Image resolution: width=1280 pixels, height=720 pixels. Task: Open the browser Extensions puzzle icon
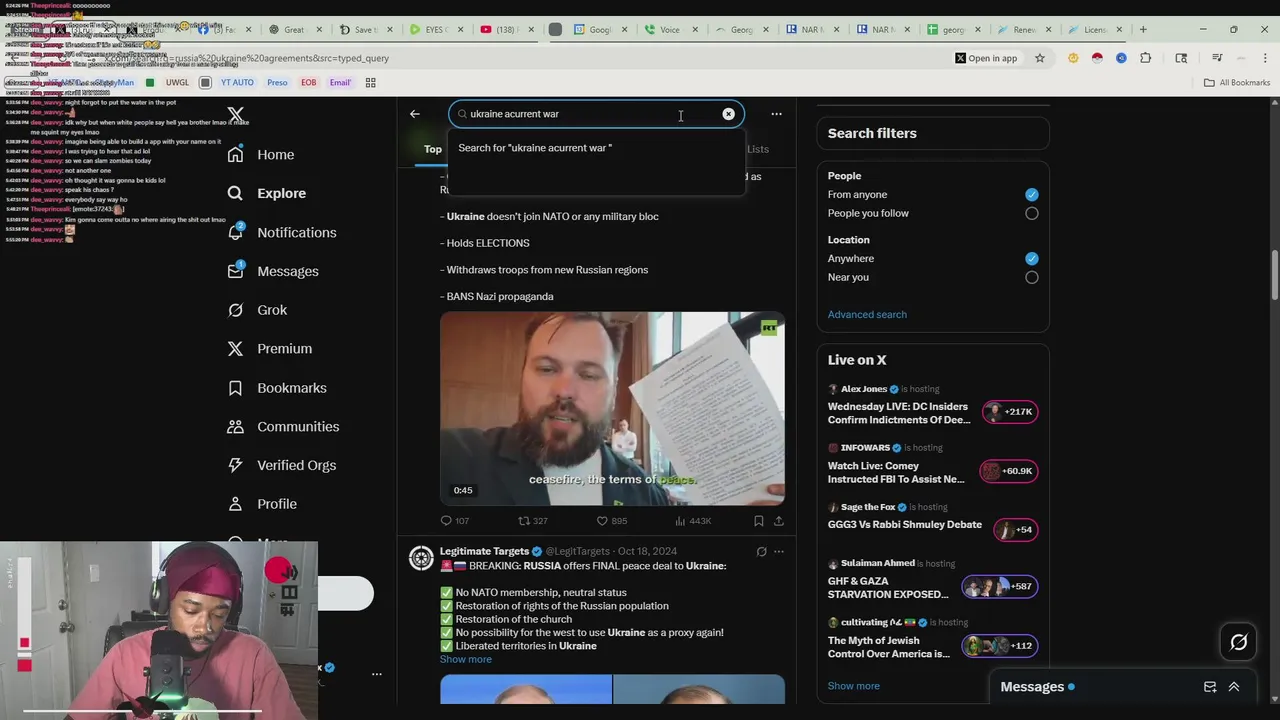[x=1145, y=58]
